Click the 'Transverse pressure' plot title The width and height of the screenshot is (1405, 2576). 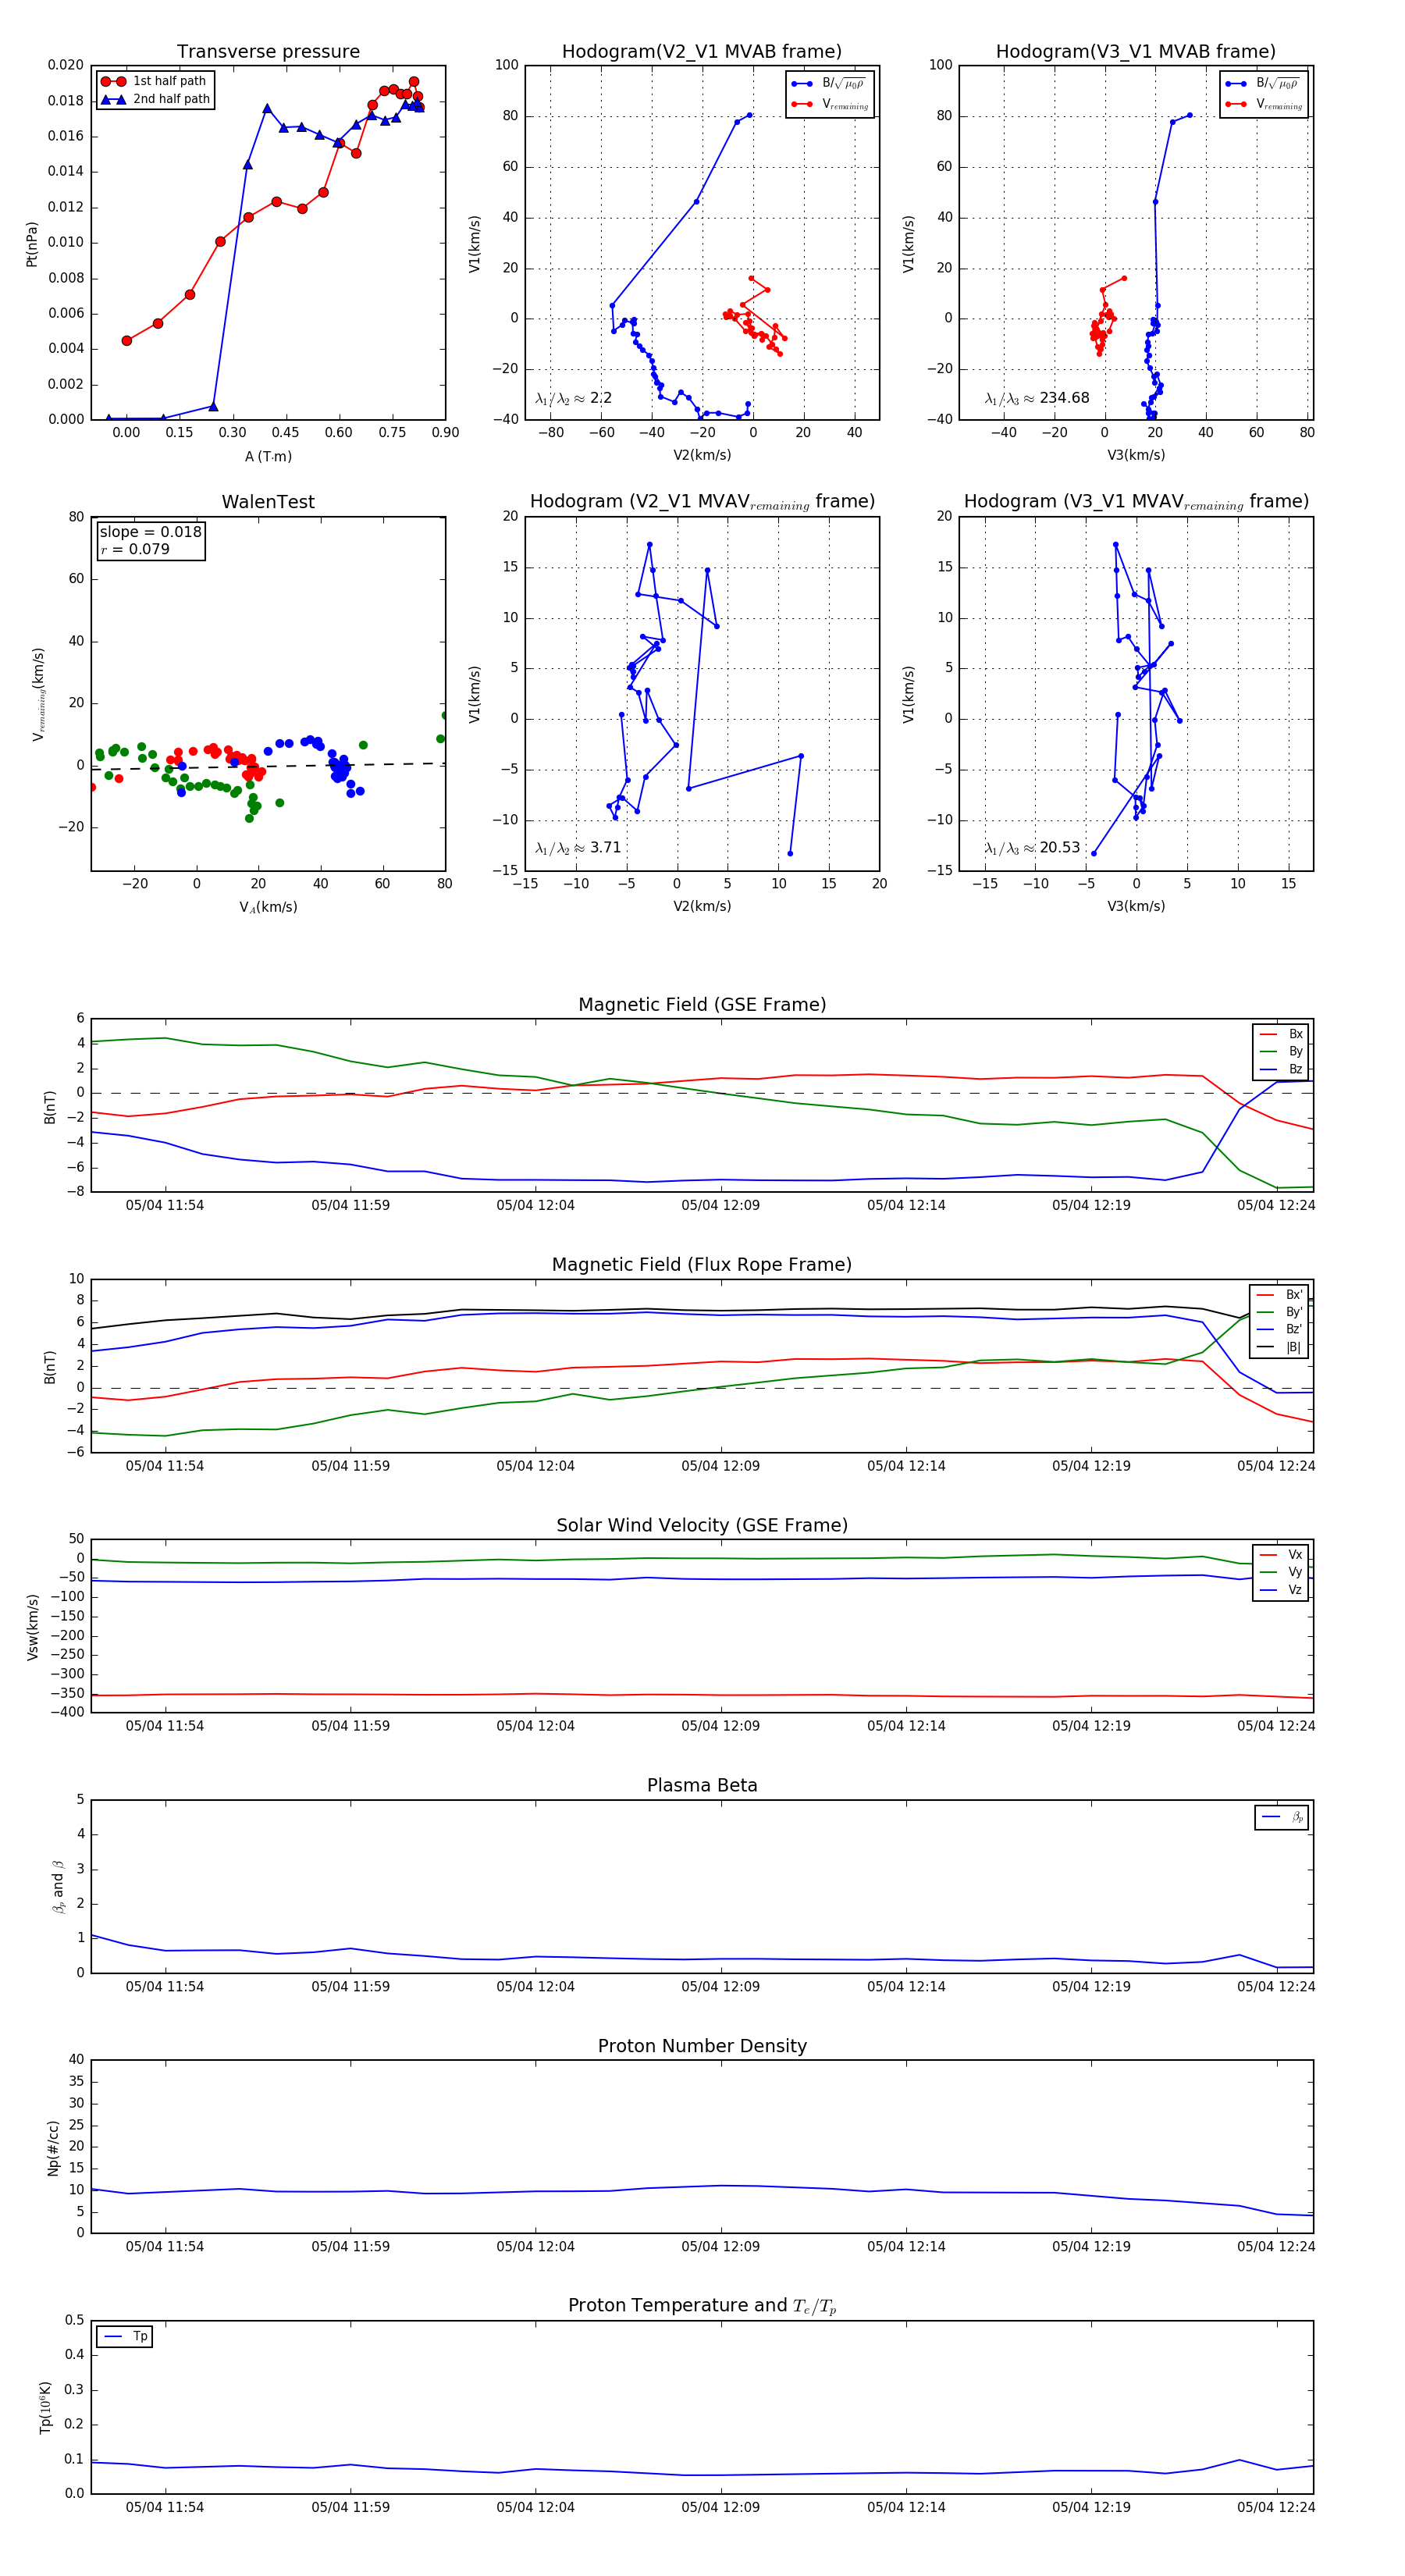coord(268,51)
